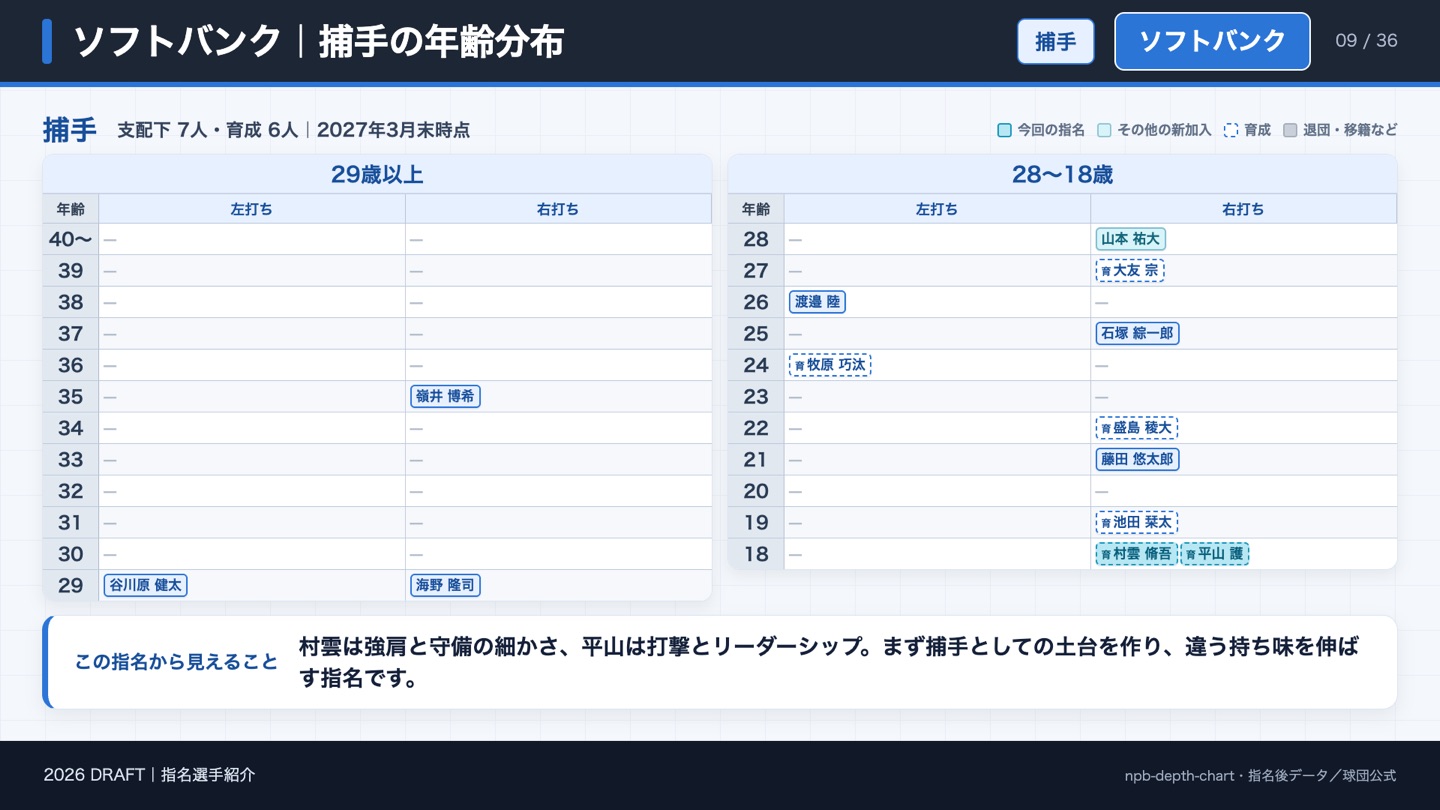This screenshot has height=810, width=1440.
Task: Select player chip 牧原 巧汰
Action: 830,365
